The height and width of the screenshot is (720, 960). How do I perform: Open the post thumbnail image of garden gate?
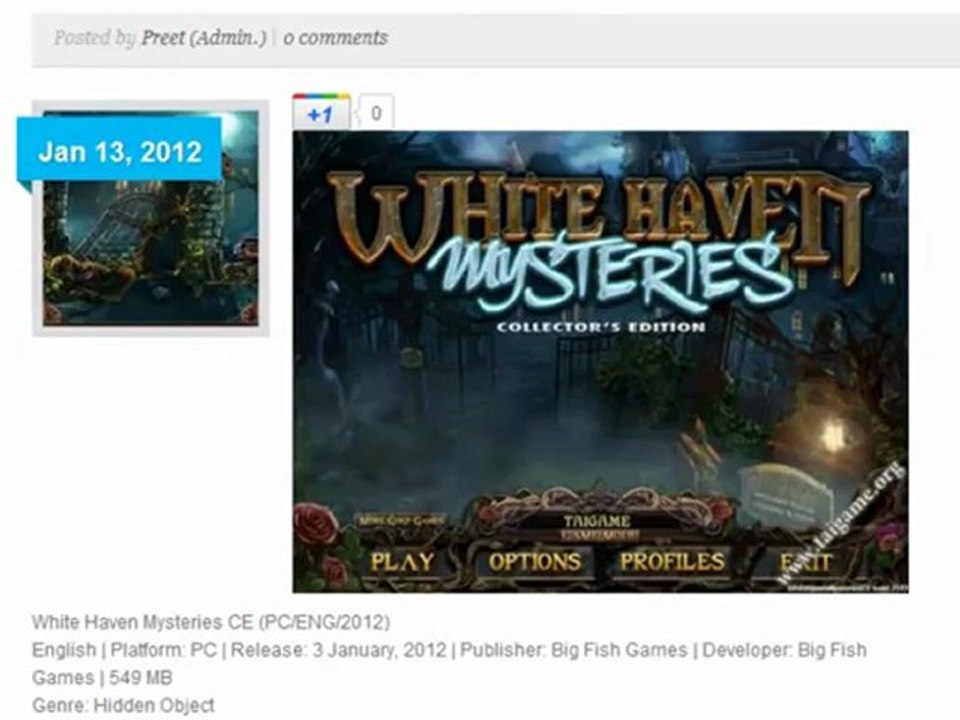[151, 218]
